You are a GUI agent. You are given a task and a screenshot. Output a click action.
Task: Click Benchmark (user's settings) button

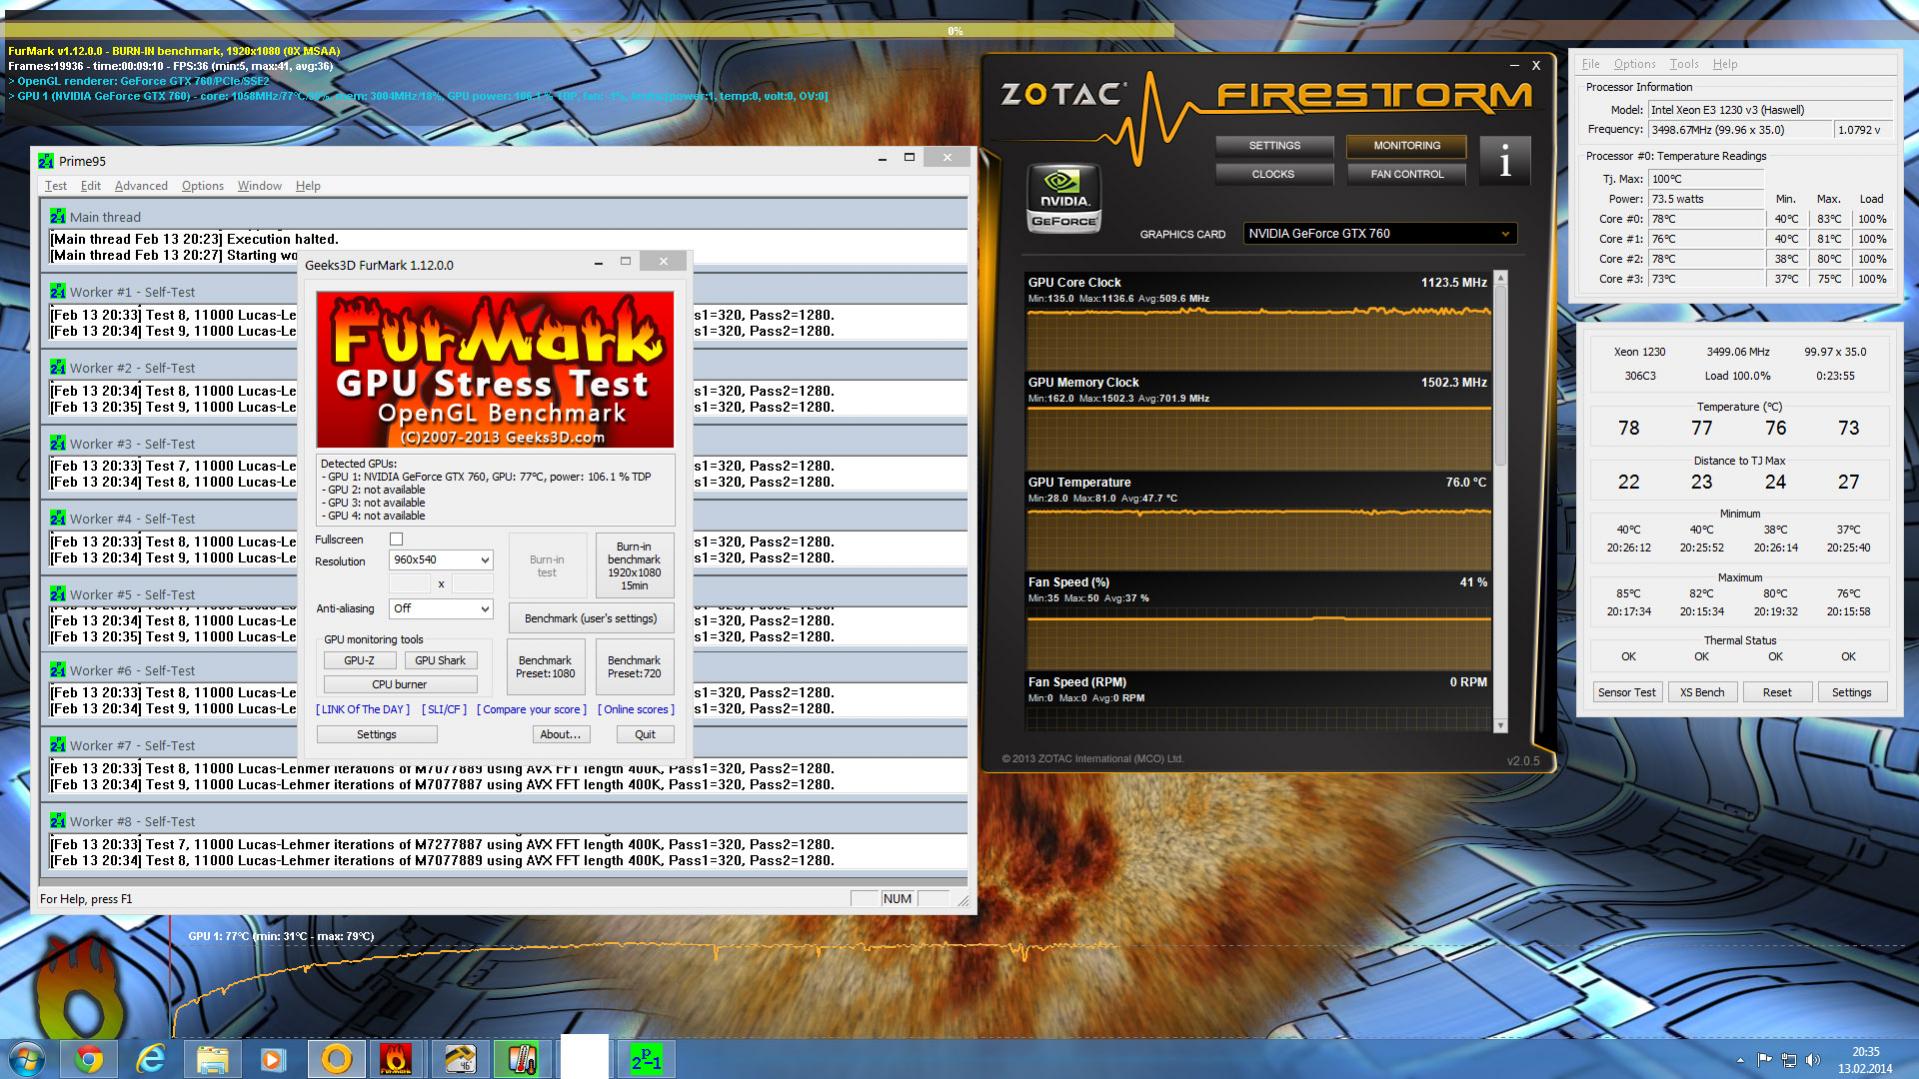coord(590,618)
